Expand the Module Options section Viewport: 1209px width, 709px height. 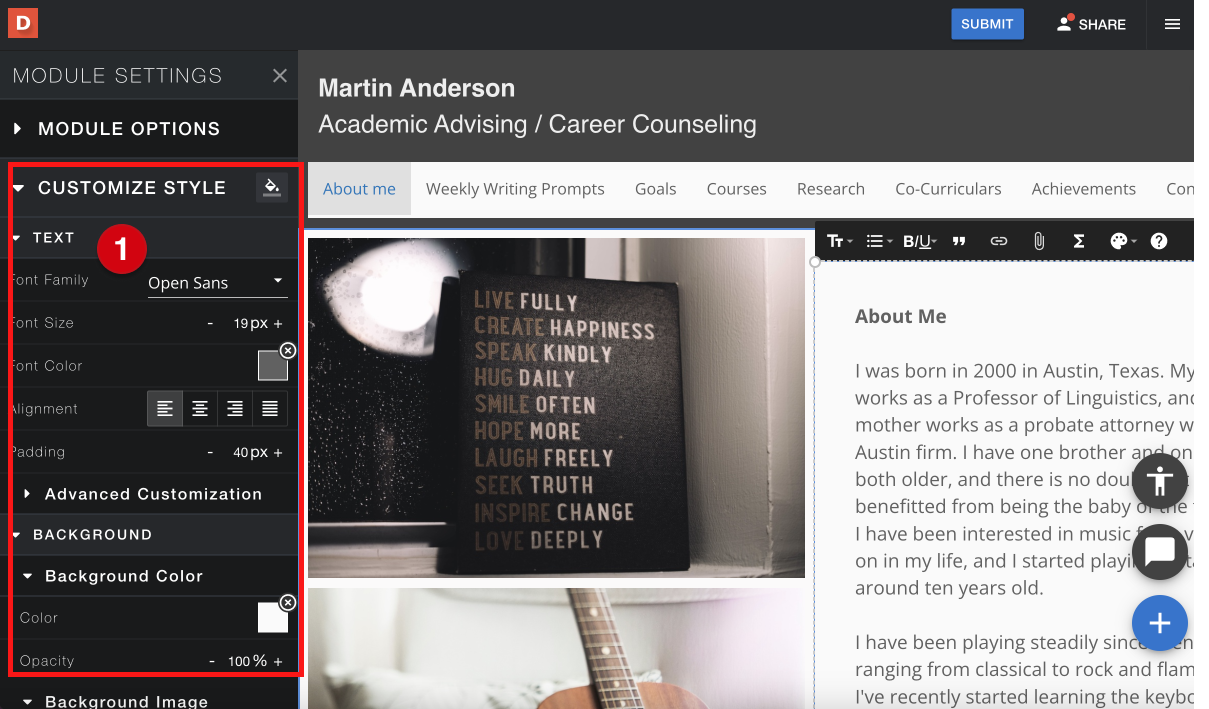pos(149,129)
